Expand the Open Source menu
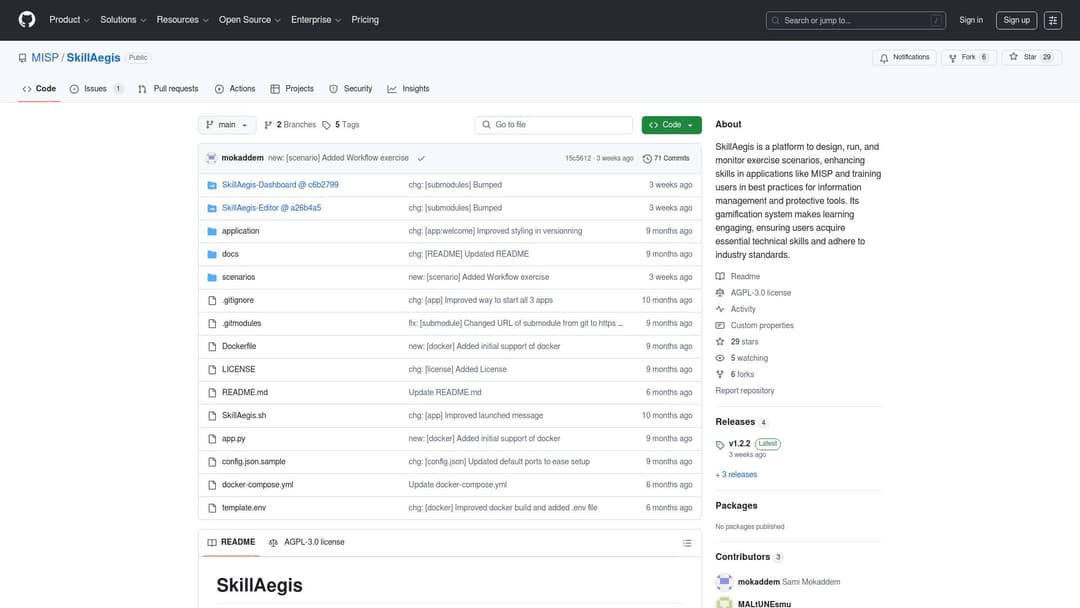This screenshot has height=608, width=1080. (249, 20)
